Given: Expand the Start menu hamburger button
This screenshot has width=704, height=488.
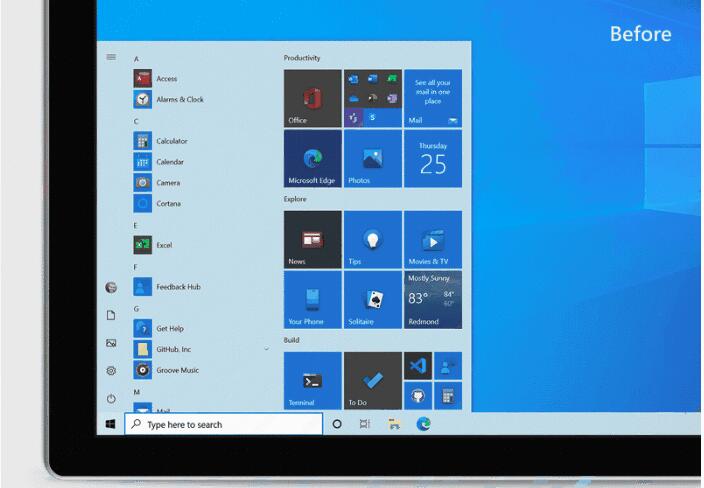Looking at the screenshot, I should [111, 57].
